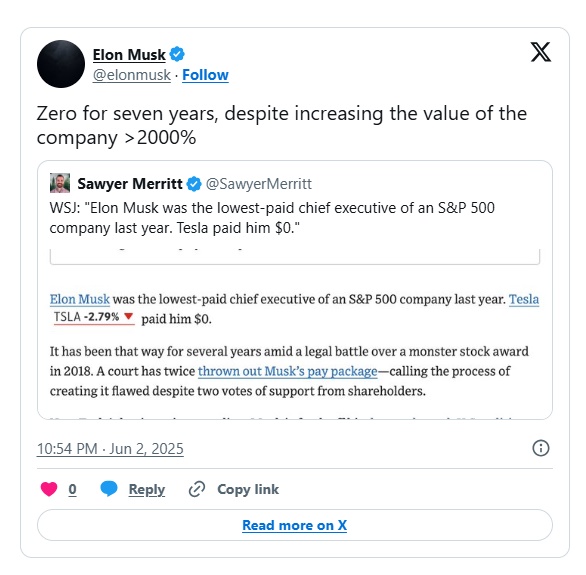Viewport: 586px width, 575px height.
Task: Open Sawyer Merritt's profile photo
Action: [60, 183]
